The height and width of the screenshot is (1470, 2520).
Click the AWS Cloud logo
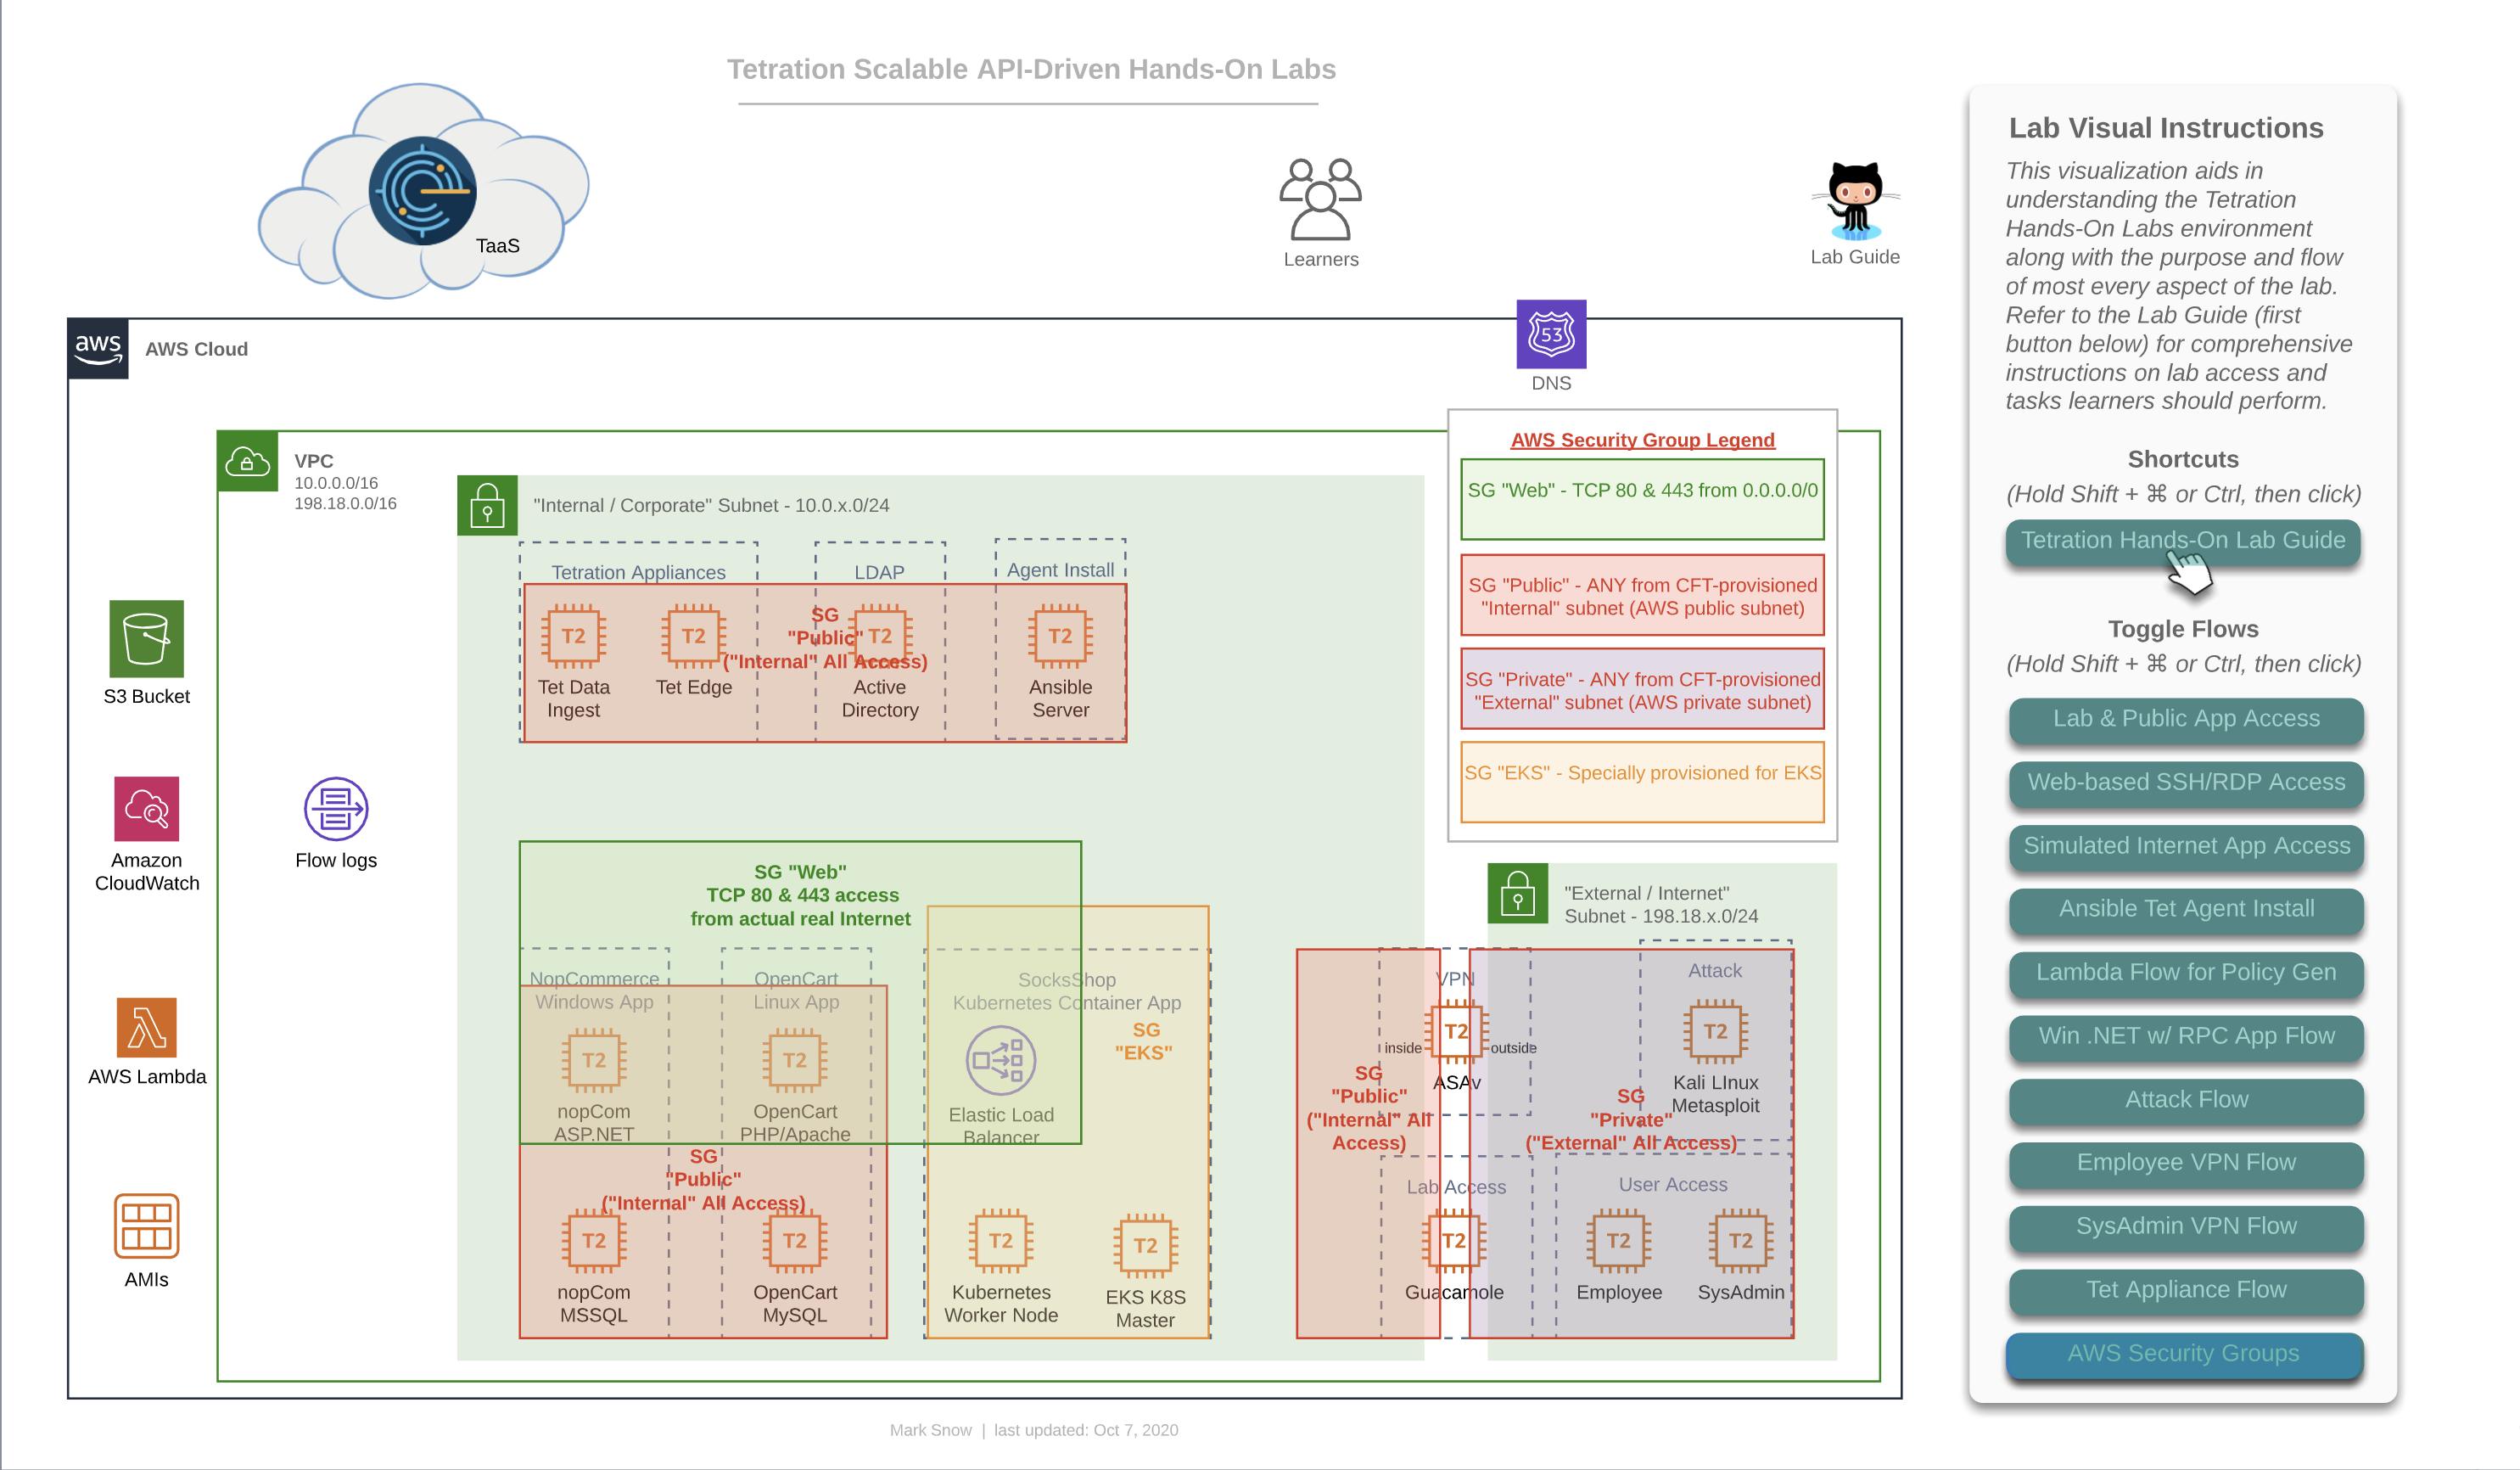pyautogui.click(x=98, y=348)
